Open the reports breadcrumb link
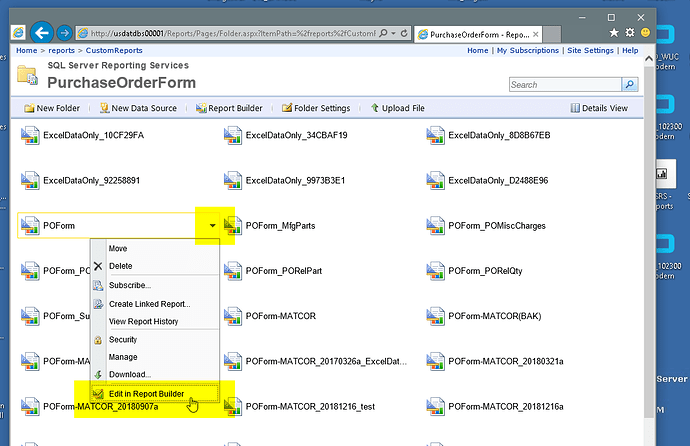The image size is (690, 446). tap(62, 51)
